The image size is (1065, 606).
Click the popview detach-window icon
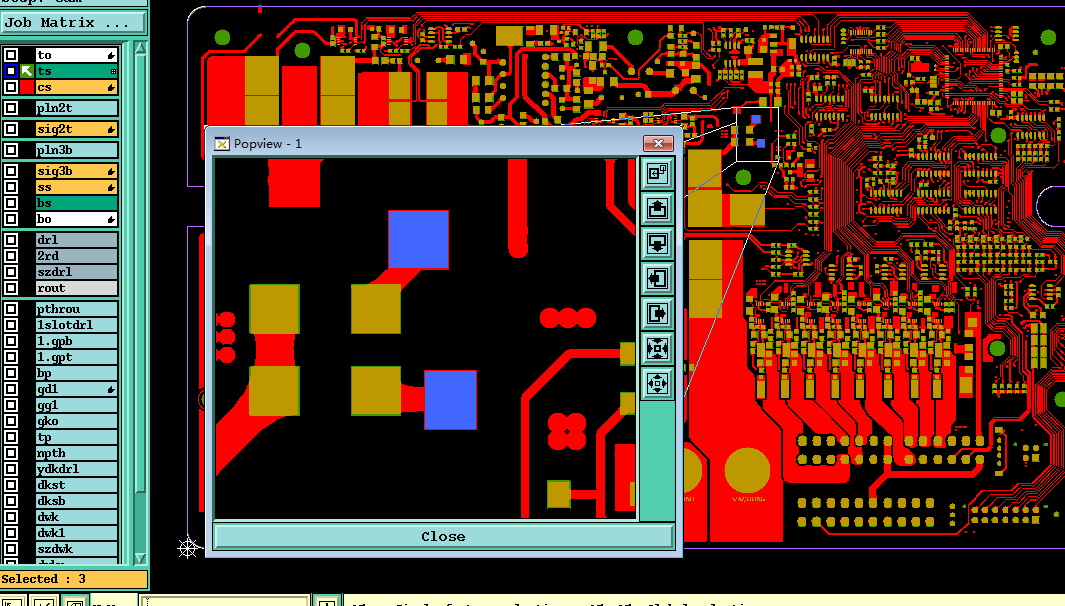point(657,173)
